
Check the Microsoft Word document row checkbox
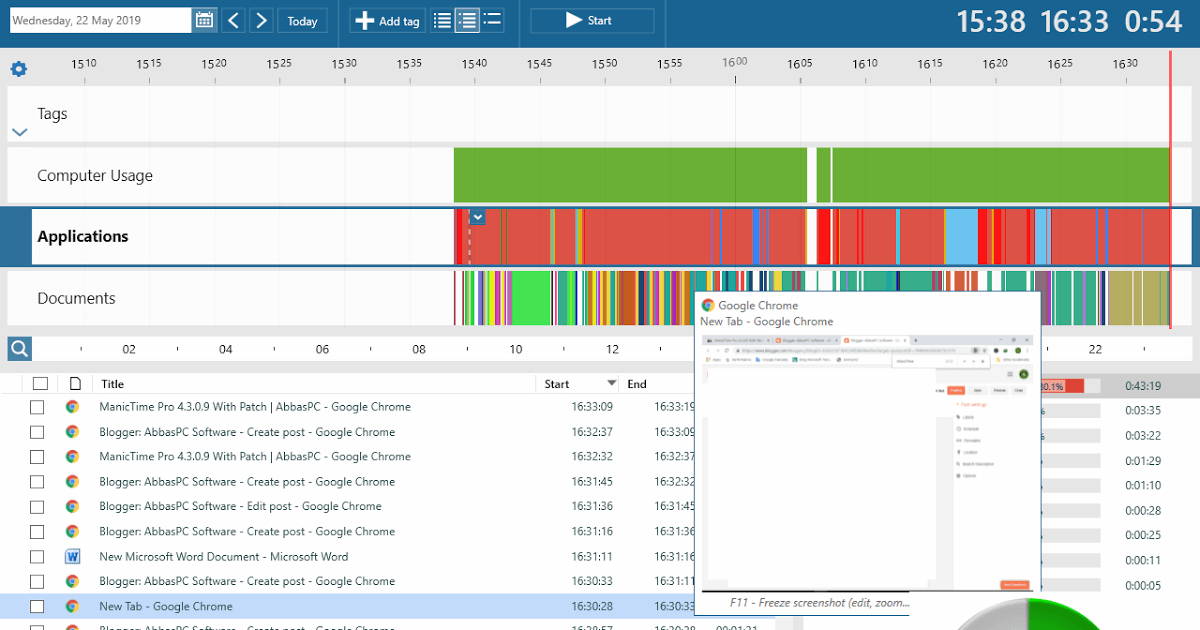[x=37, y=557]
